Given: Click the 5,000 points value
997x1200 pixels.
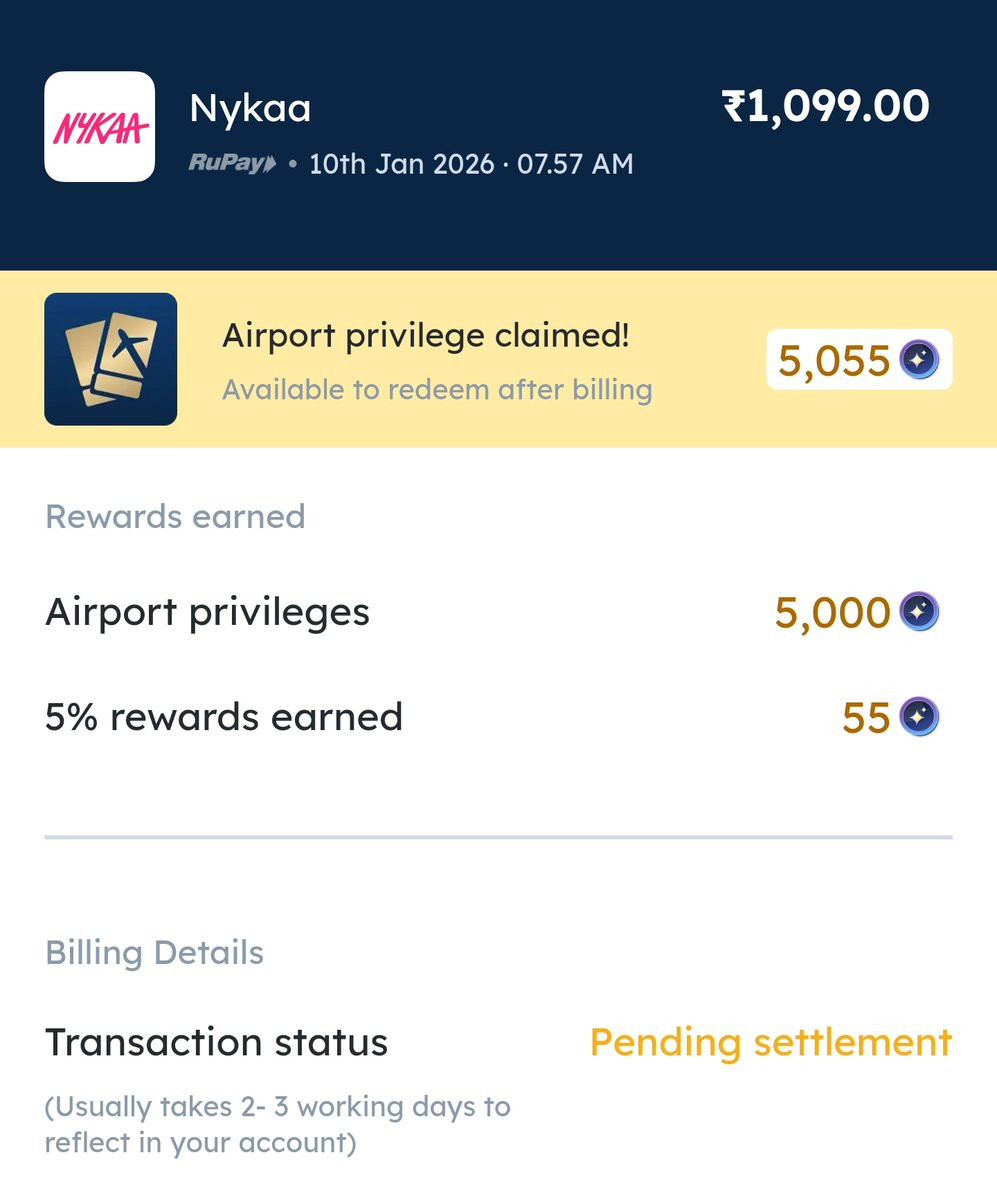Looking at the screenshot, I should click(x=832, y=612).
